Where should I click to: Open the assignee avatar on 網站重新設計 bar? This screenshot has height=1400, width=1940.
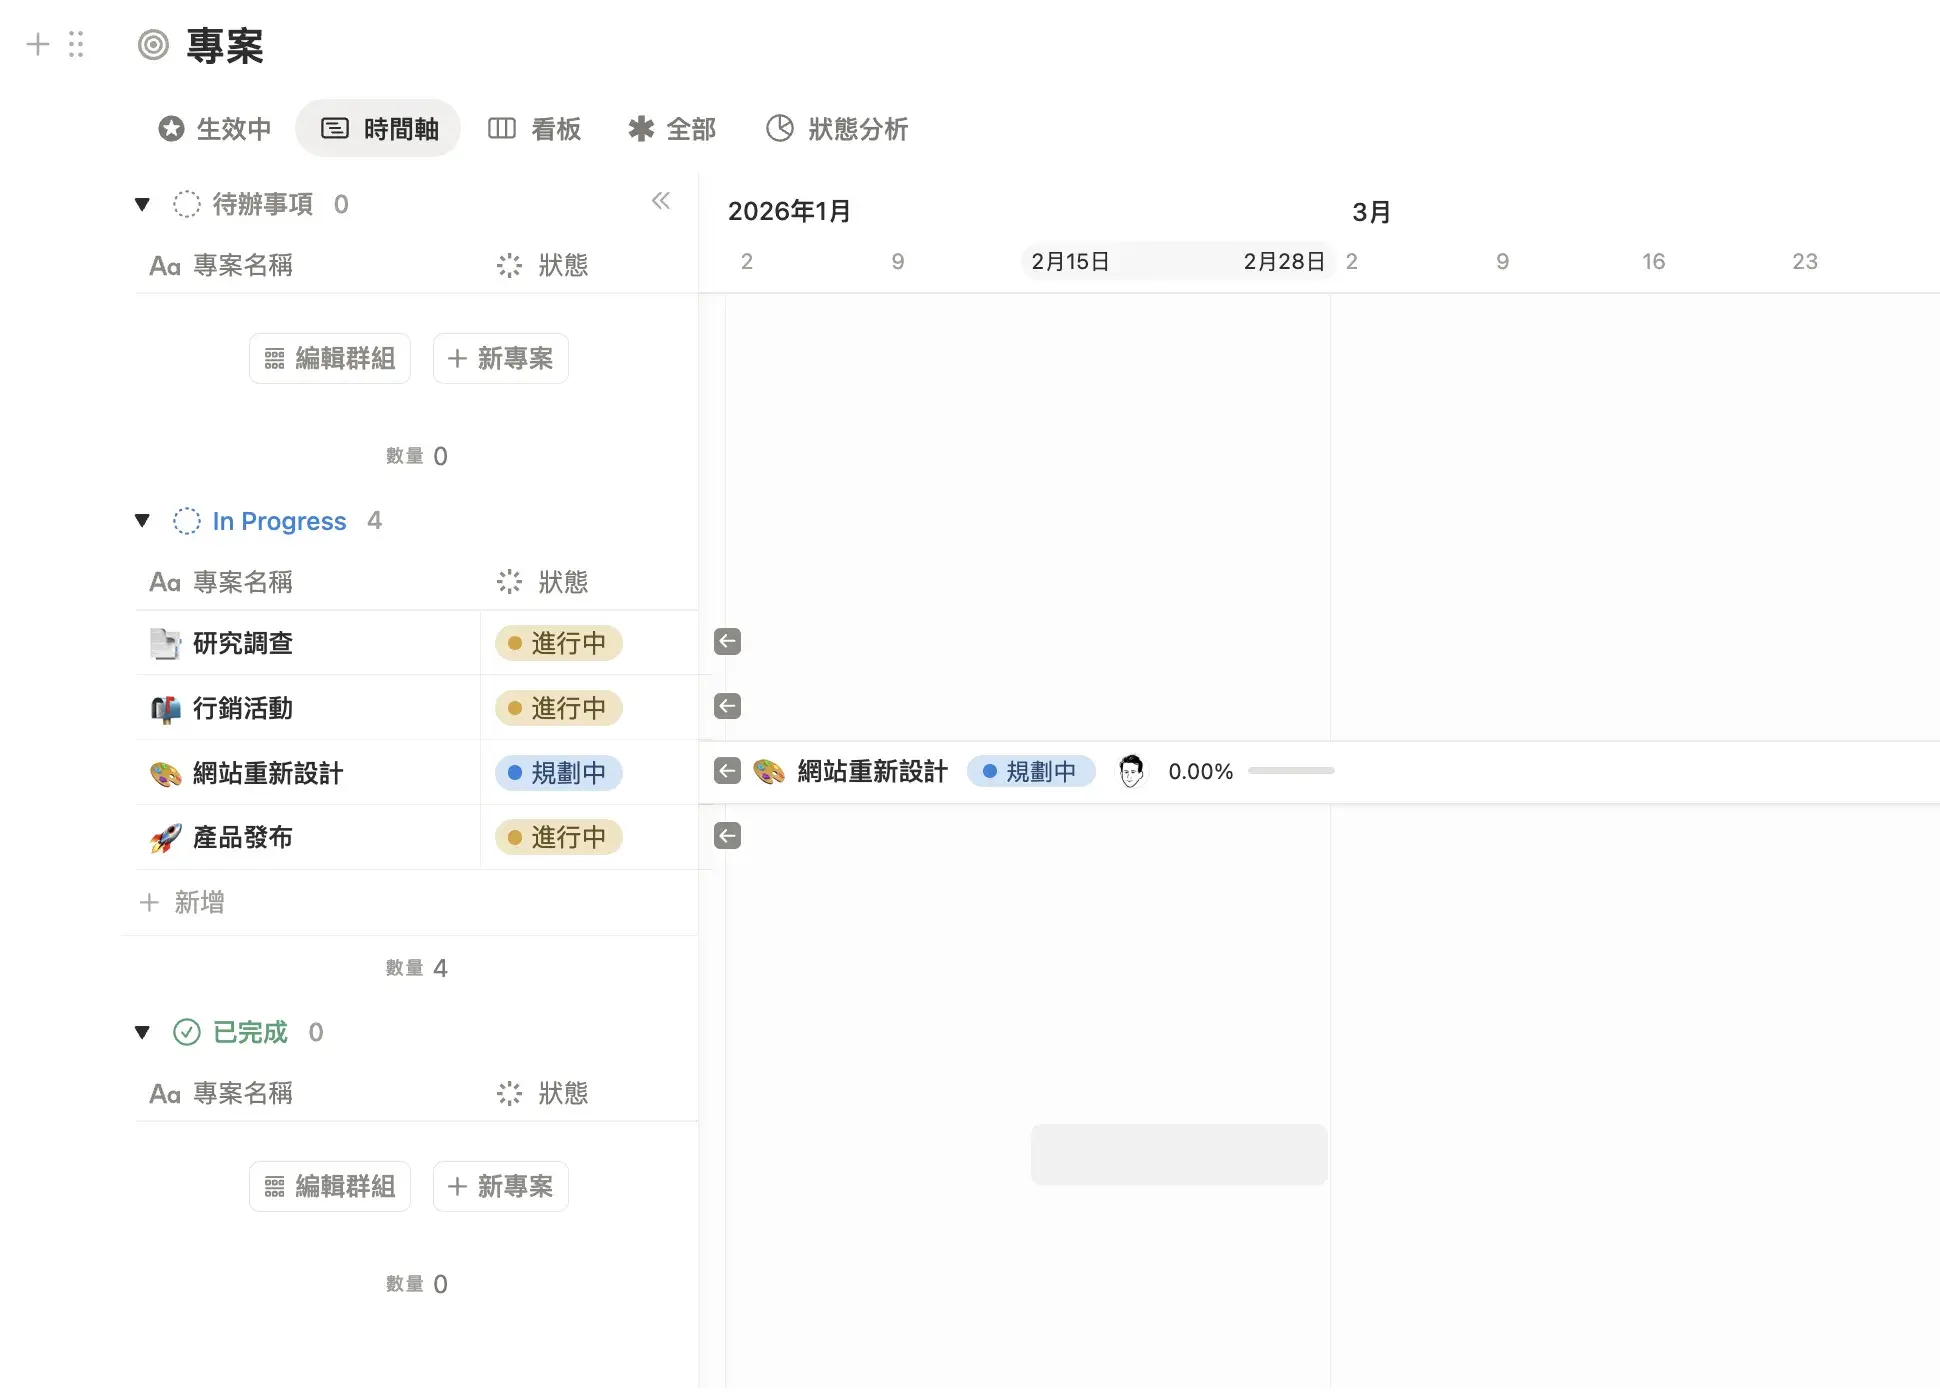tap(1131, 771)
